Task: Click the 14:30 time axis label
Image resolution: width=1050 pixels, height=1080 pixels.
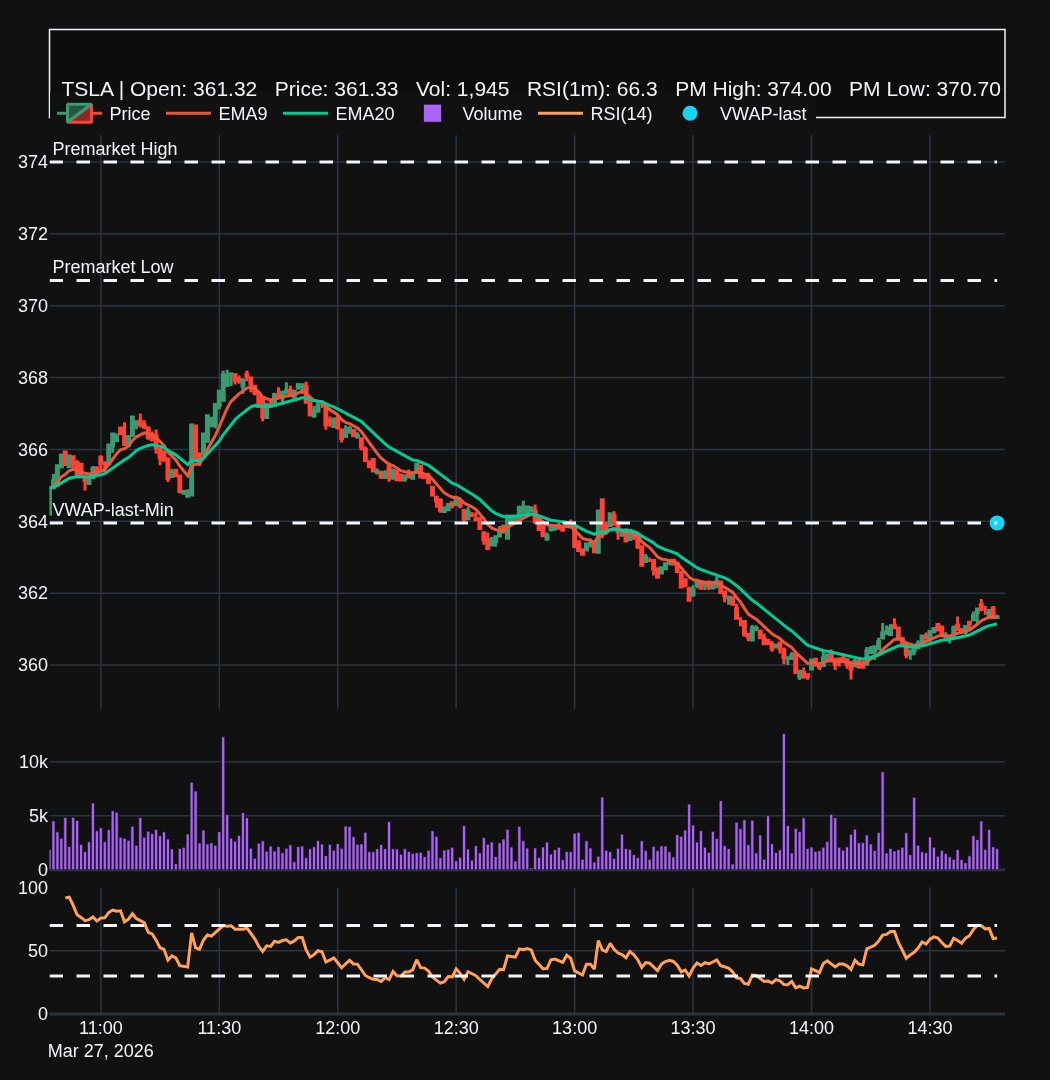Action: (x=929, y=1028)
